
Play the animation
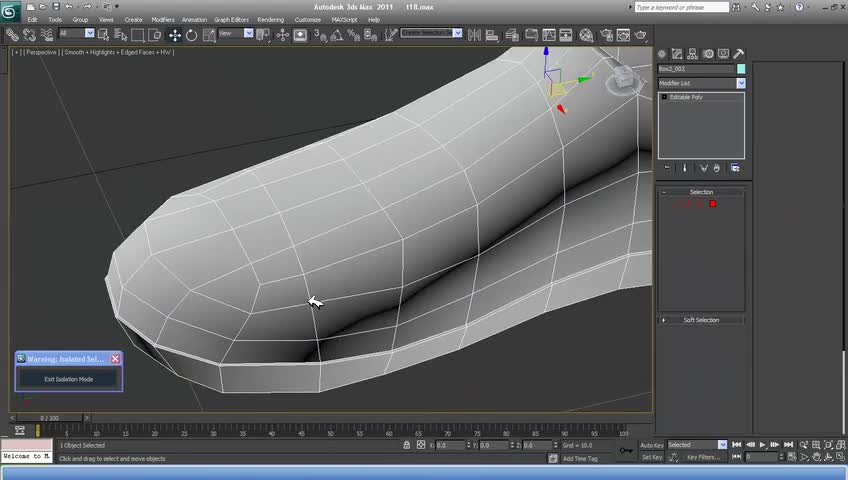pos(762,445)
